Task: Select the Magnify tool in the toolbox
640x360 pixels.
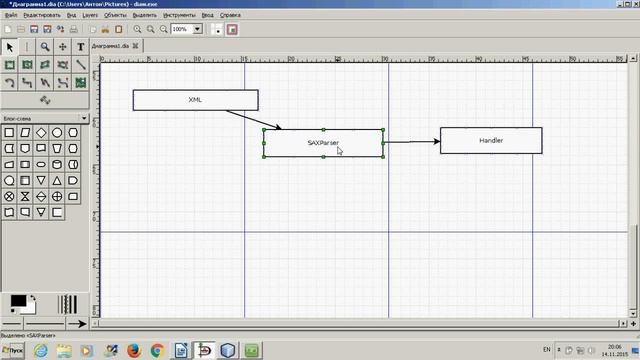Action: coord(45,47)
